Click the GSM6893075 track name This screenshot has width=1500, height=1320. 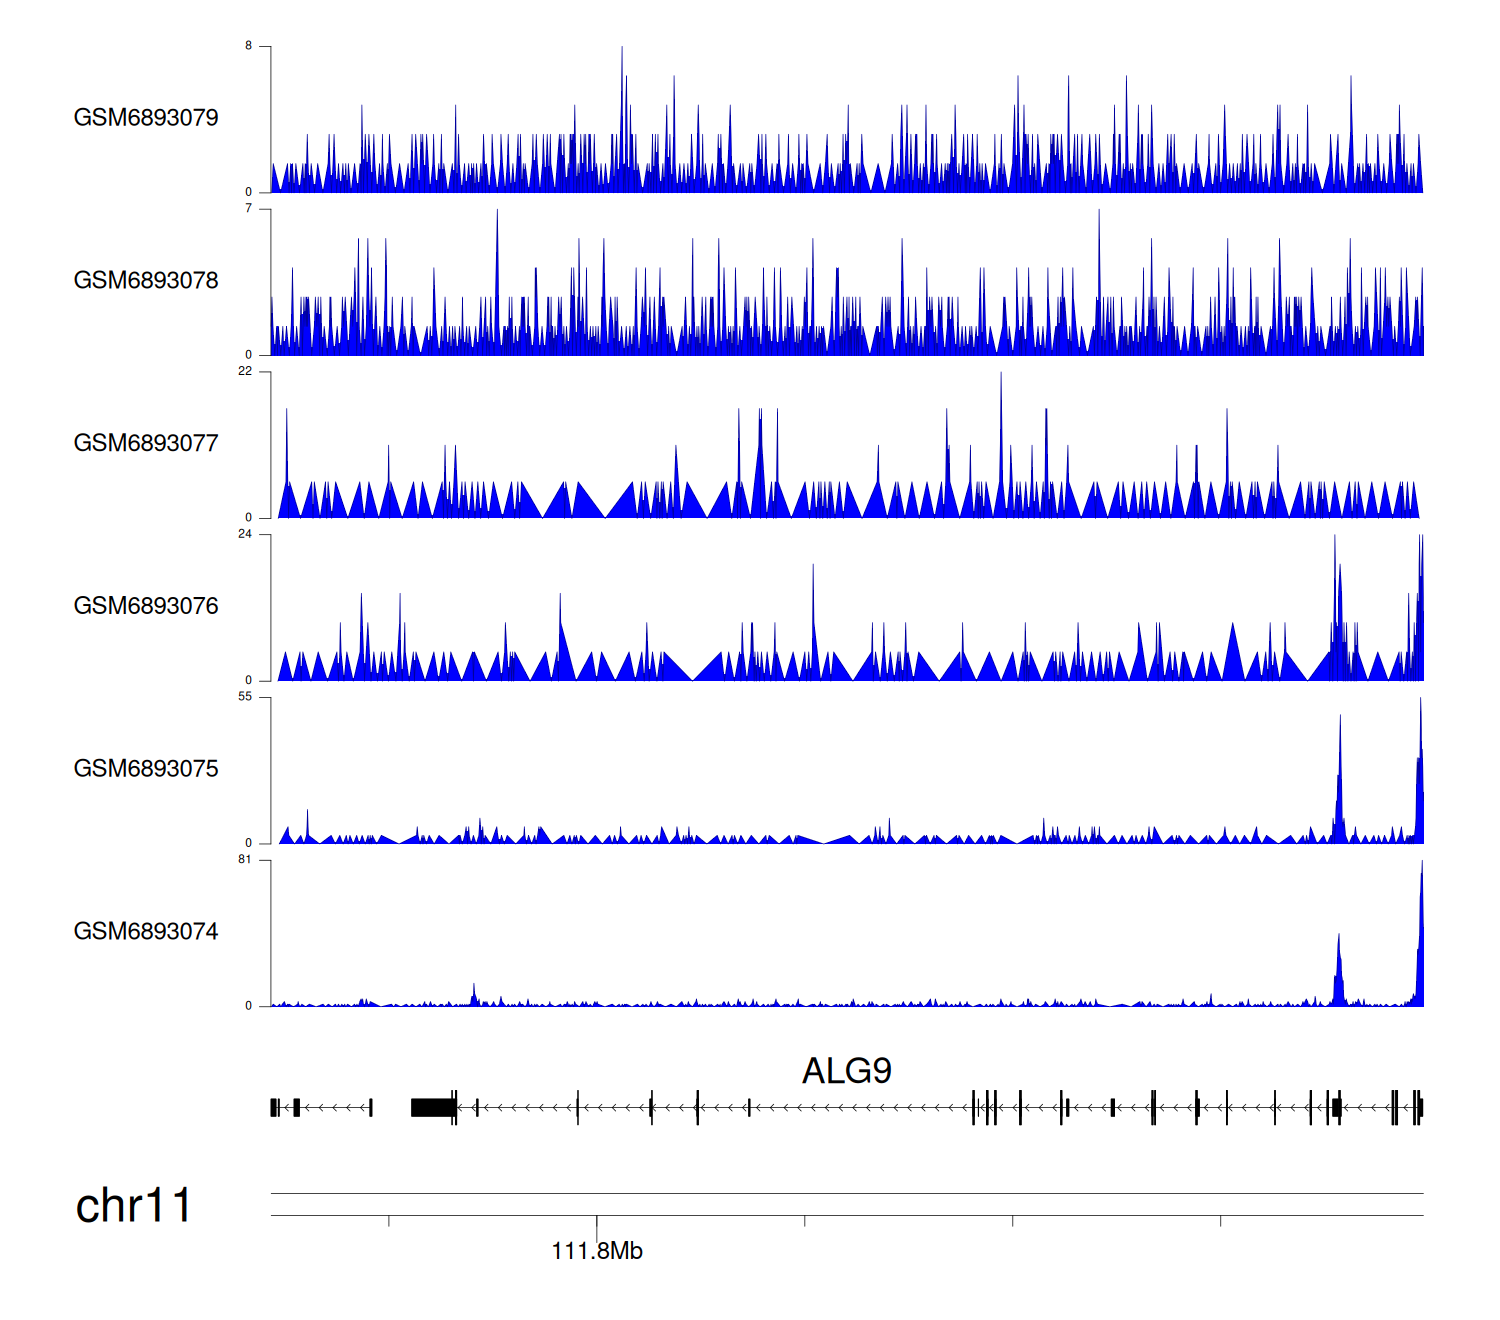pyautogui.click(x=146, y=769)
